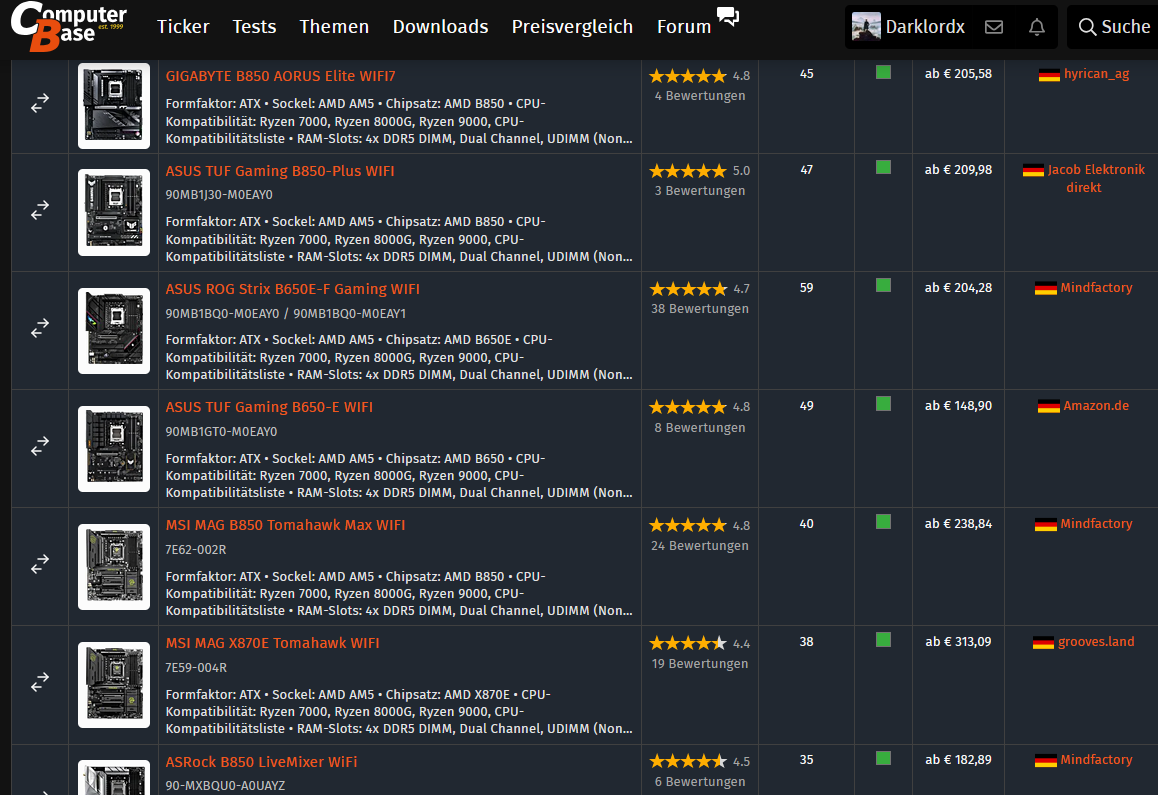This screenshot has height=795, width=1158.
Task: Click the Suche magnifier icon
Action: click(1087, 27)
